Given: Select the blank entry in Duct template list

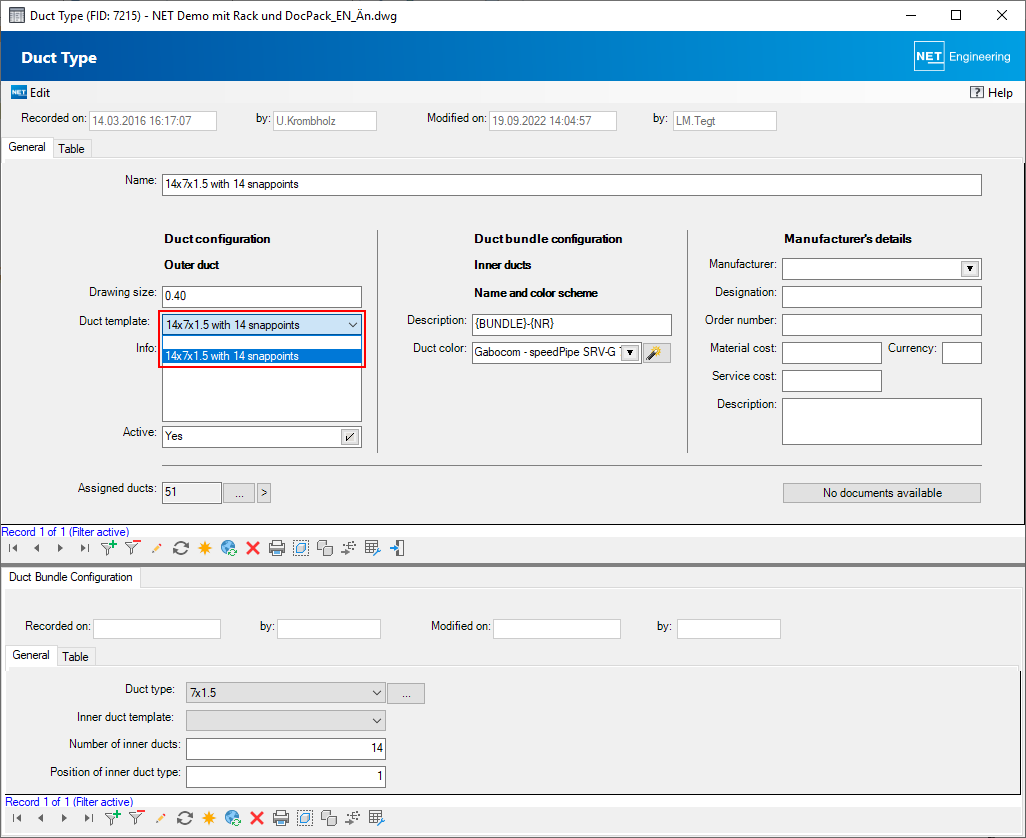Looking at the screenshot, I should click(x=262, y=343).
